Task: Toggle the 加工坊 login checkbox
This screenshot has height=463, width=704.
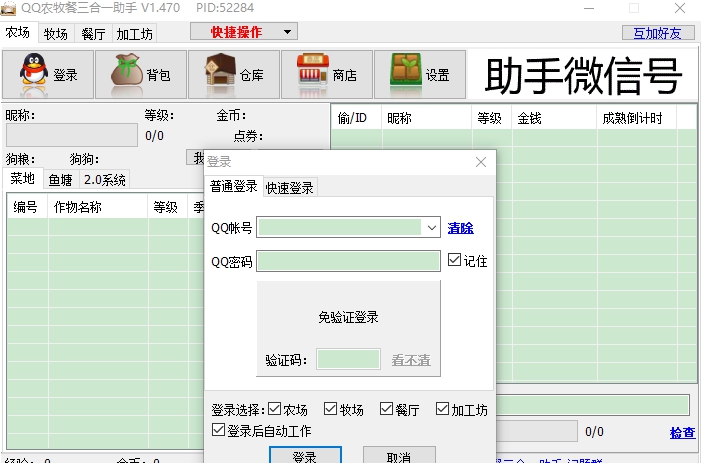Action: pyautogui.click(x=442, y=409)
